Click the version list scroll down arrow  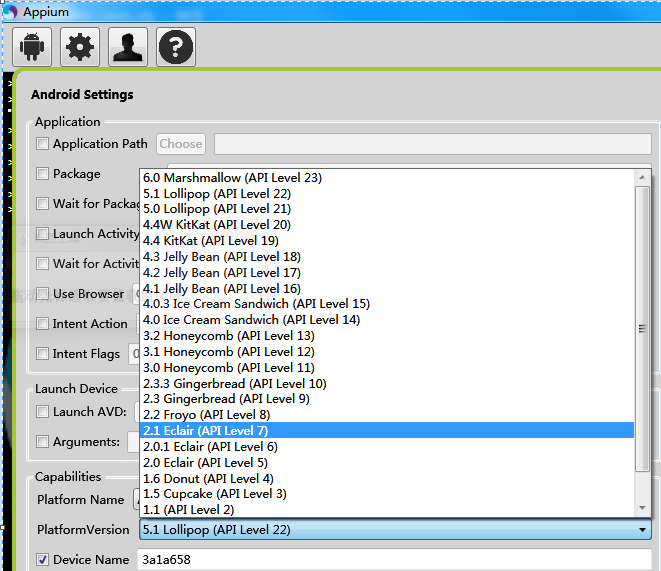(642, 508)
